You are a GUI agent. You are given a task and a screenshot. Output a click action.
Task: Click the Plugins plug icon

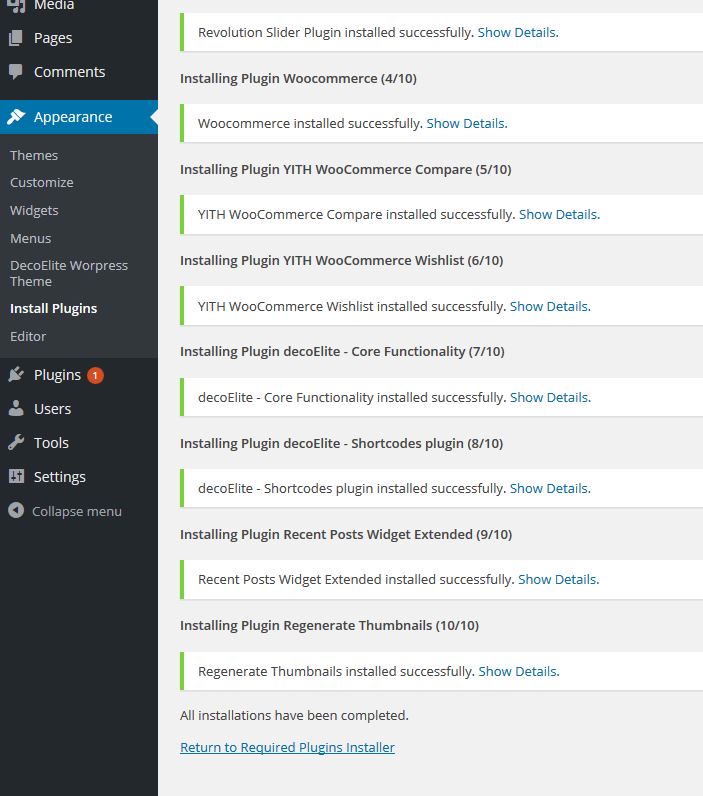pos(16,375)
